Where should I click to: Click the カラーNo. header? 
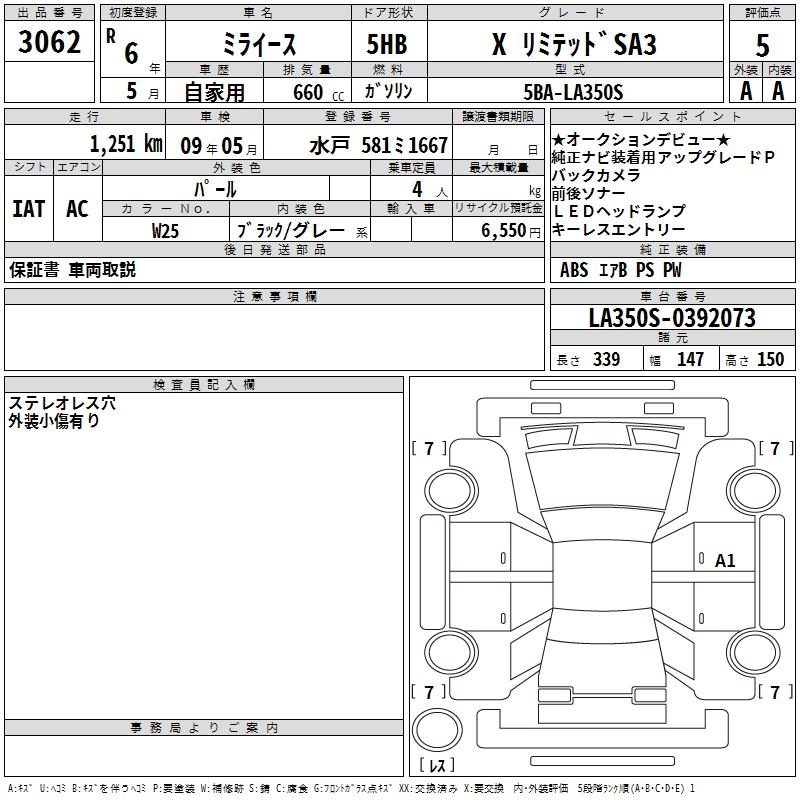tap(166, 209)
